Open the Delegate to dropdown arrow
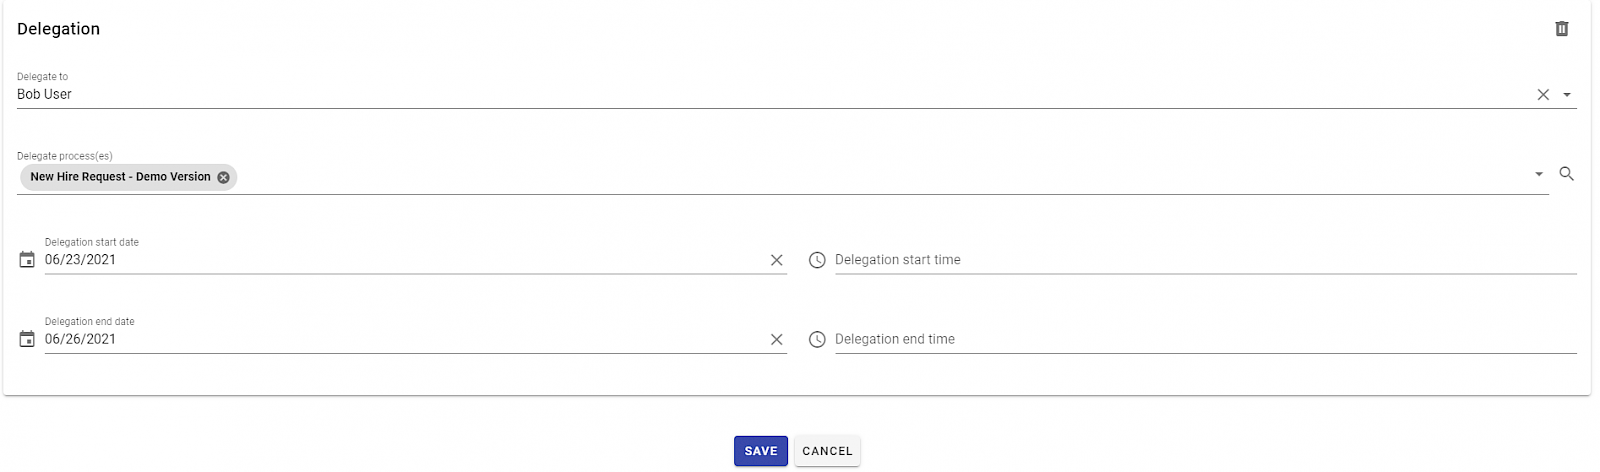Screen dimensions: 1600x472 [1567, 94]
